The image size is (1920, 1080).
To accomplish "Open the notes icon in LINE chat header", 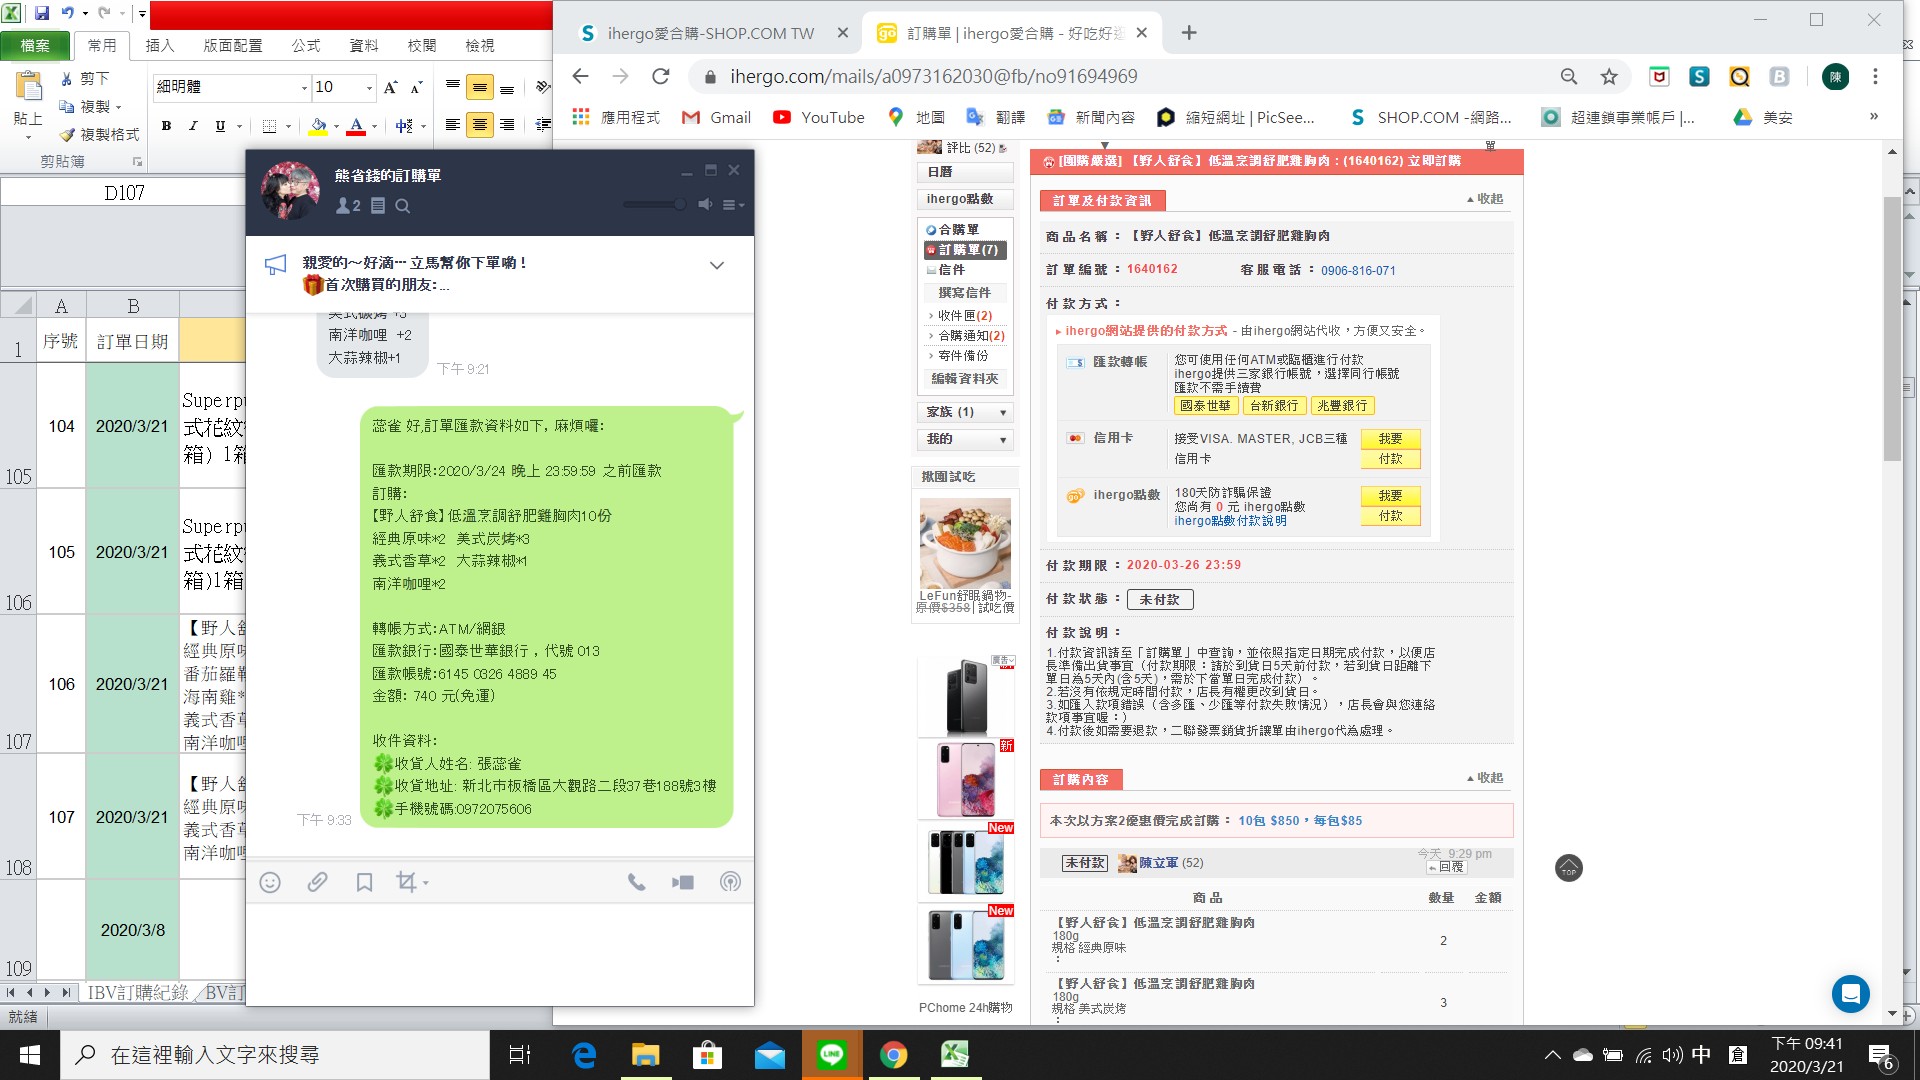I will point(378,206).
